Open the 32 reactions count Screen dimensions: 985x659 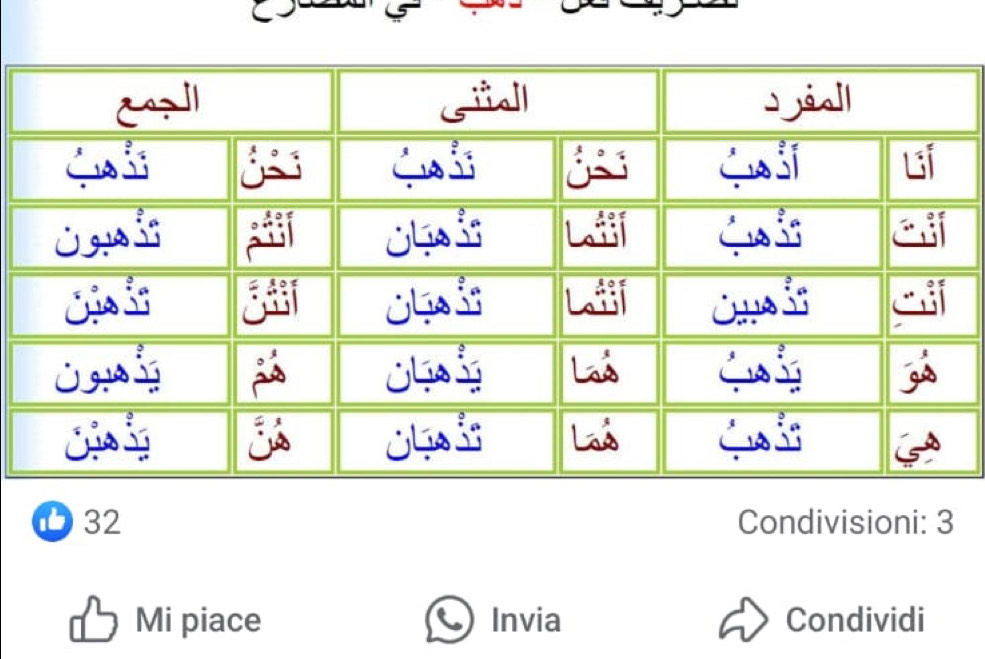102,523
